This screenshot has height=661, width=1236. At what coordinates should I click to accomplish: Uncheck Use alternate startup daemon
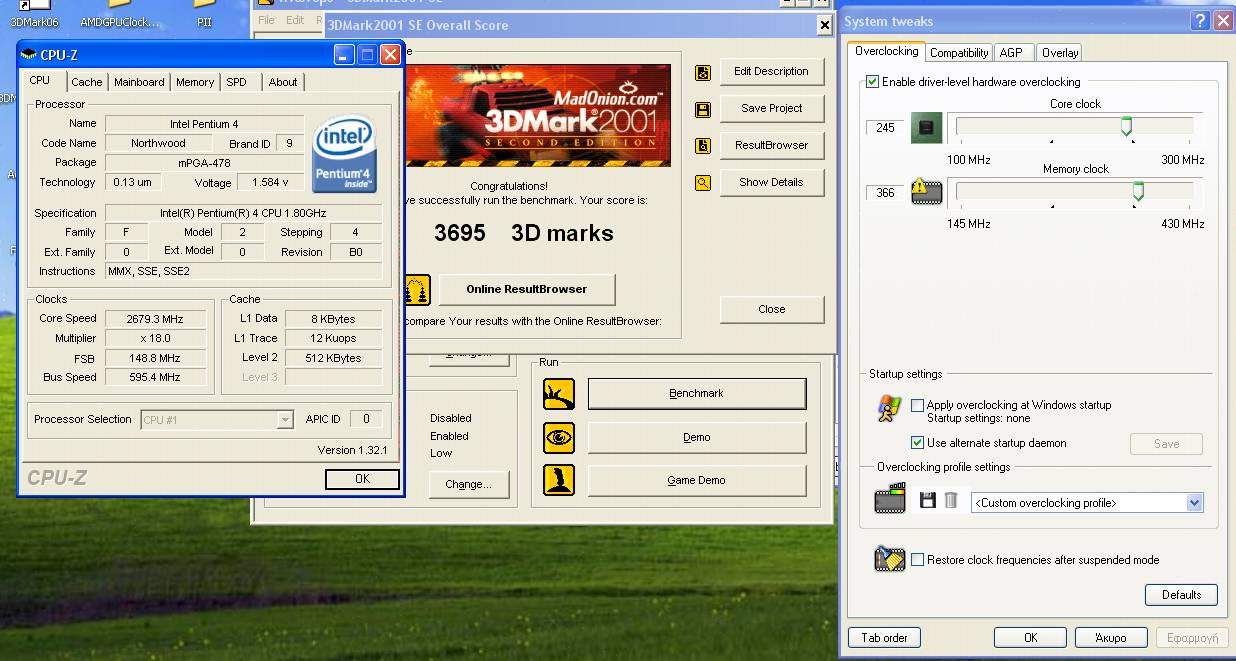point(917,443)
